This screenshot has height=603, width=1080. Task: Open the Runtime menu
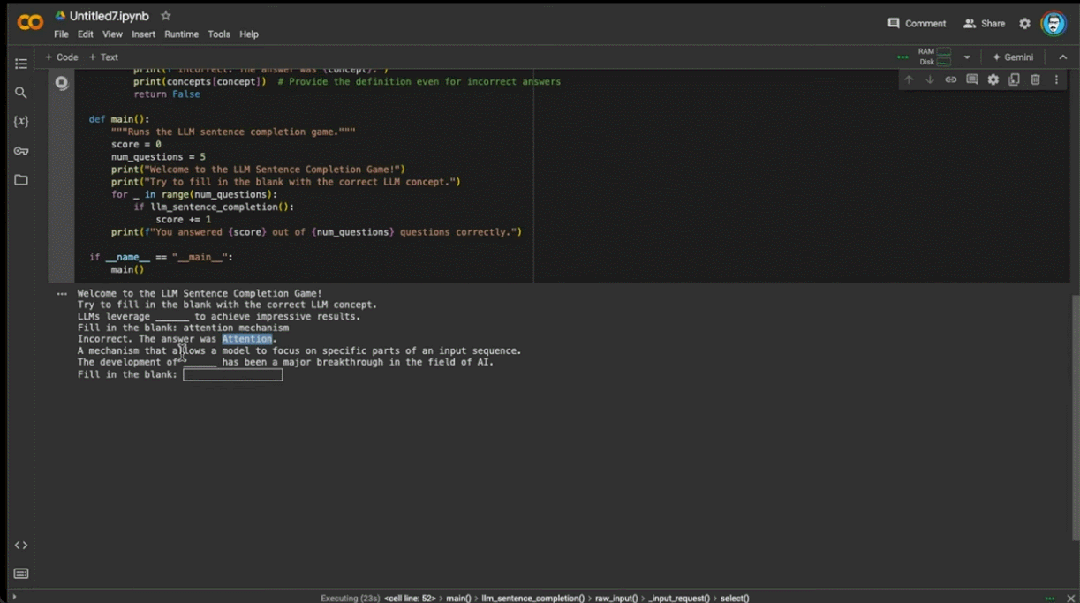[x=181, y=34]
